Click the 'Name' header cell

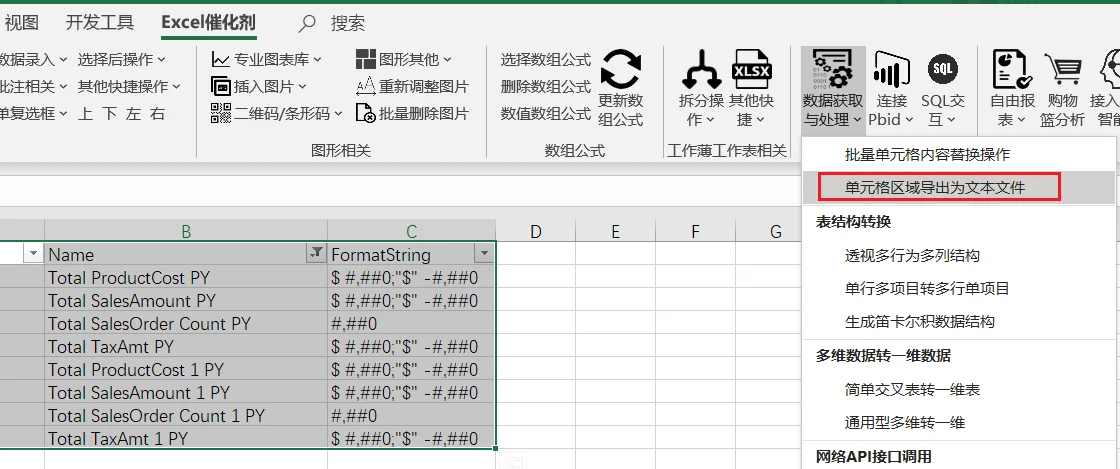[x=186, y=254]
